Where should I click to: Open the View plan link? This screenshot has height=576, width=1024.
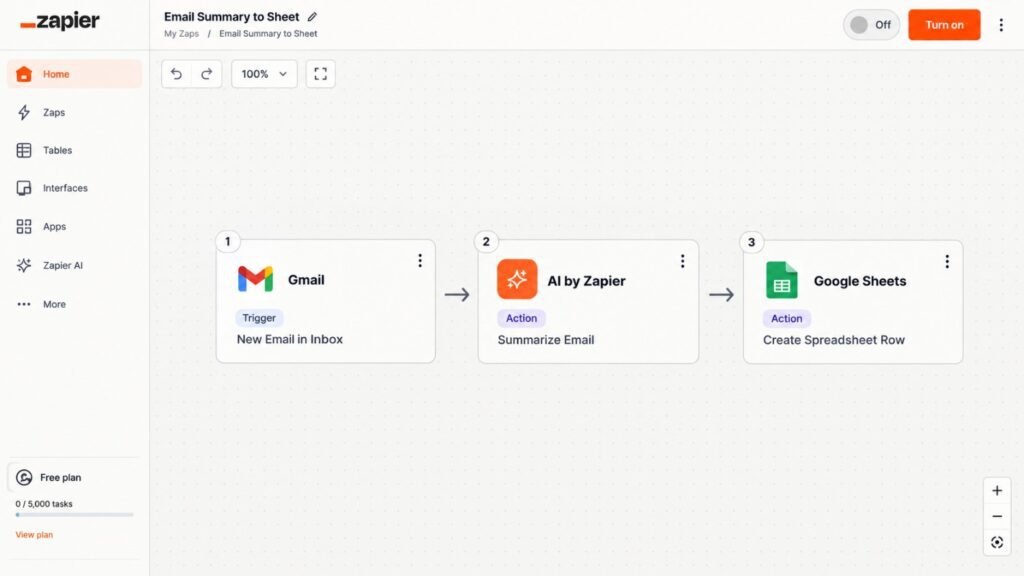pos(34,534)
